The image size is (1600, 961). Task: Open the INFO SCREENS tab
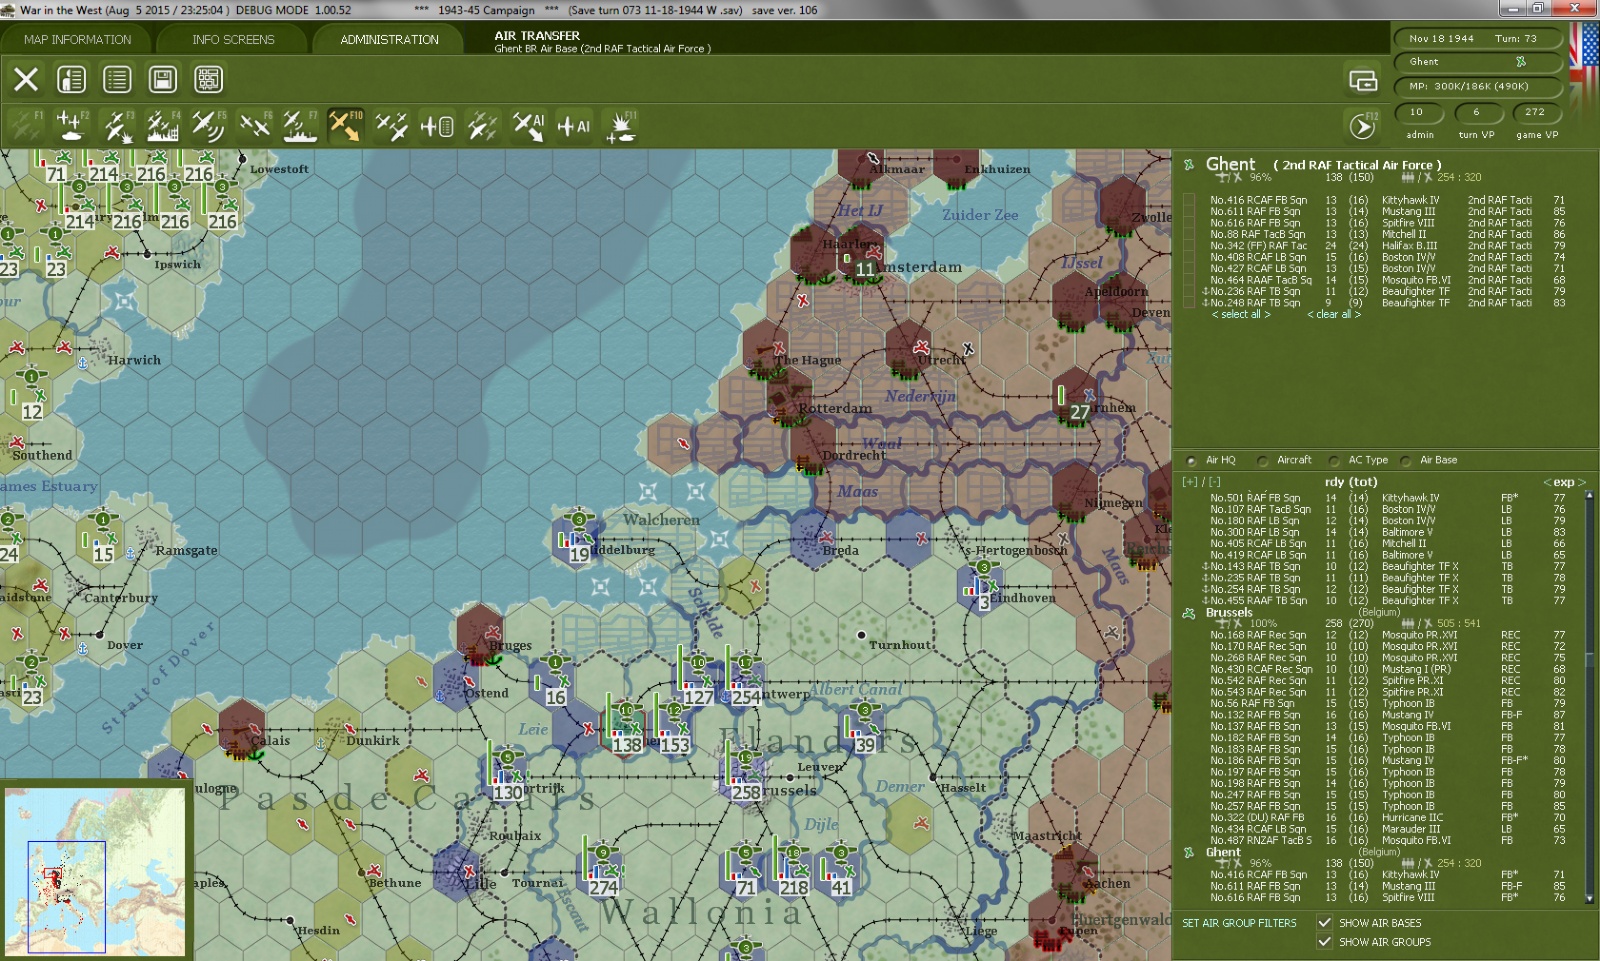coord(233,40)
